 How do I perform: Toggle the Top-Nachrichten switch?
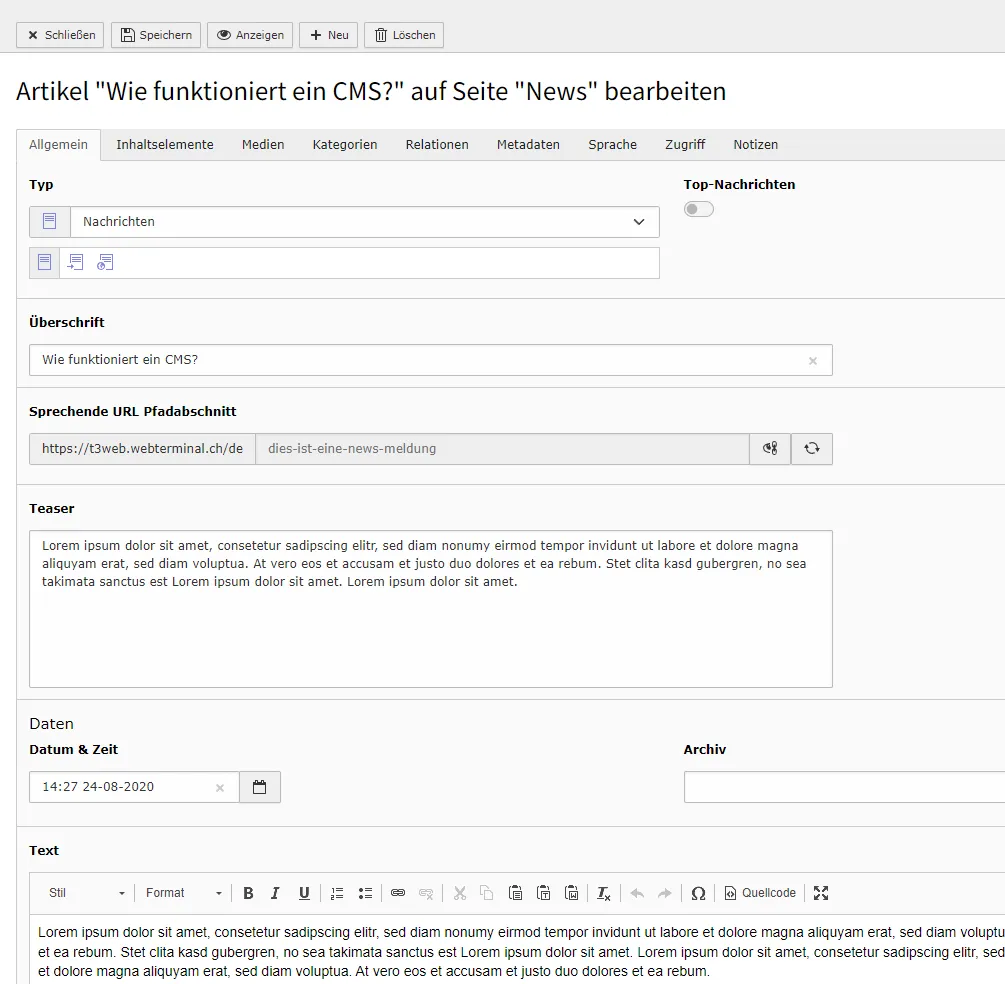click(x=699, y=209)
